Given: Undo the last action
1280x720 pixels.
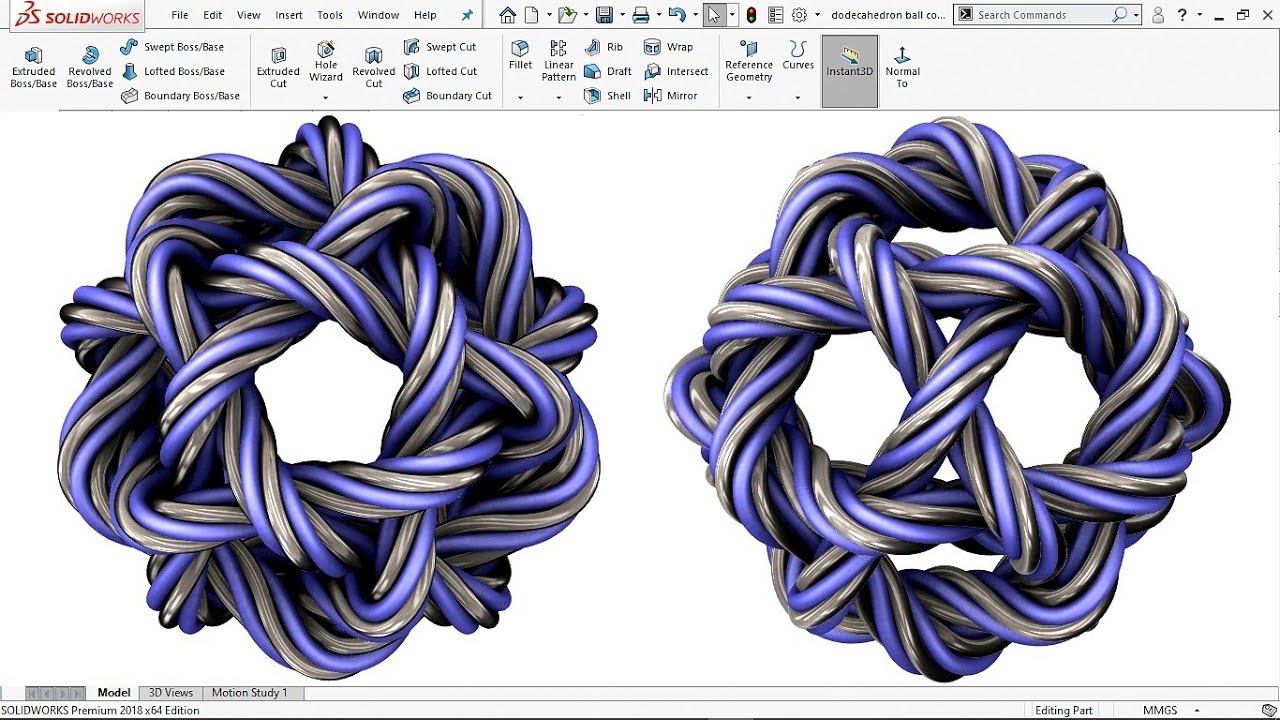Looking at the screenshot, I should coord(677,15).
